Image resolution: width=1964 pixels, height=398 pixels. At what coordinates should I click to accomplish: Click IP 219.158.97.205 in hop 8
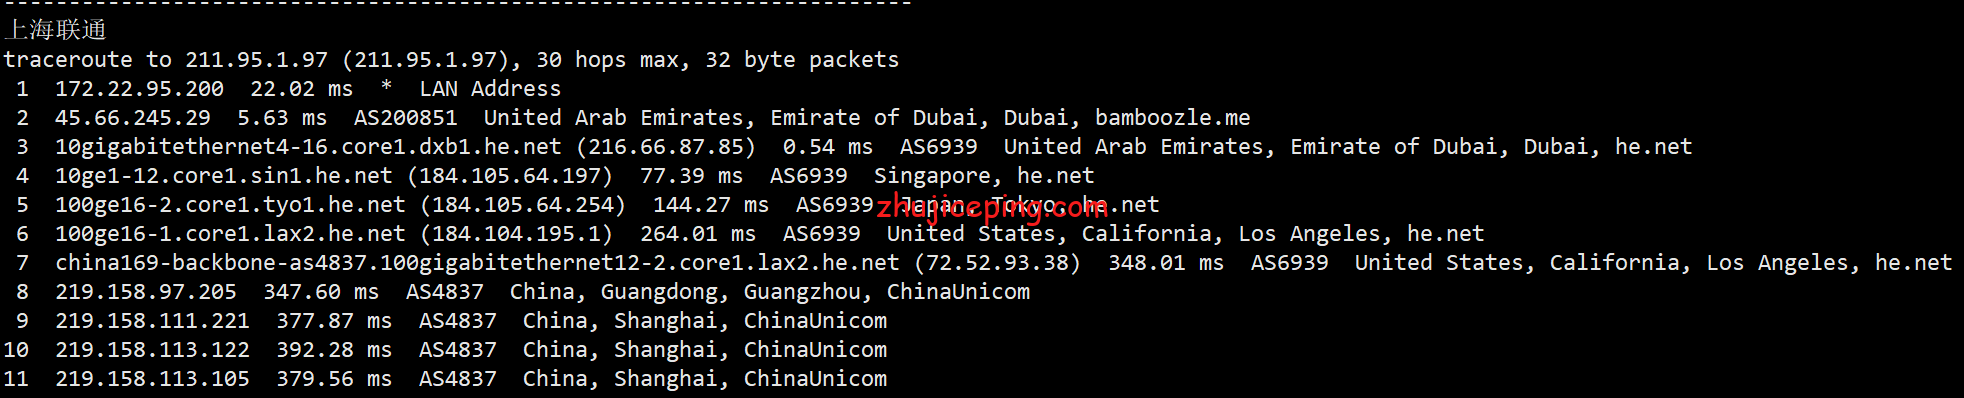(145, 292)
